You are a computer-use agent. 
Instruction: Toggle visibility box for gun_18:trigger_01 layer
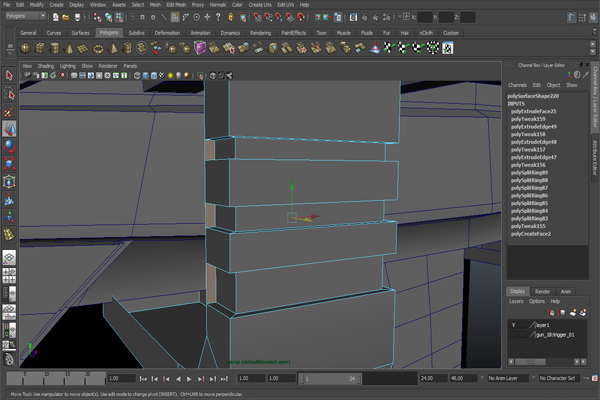(x=514, y=335)
